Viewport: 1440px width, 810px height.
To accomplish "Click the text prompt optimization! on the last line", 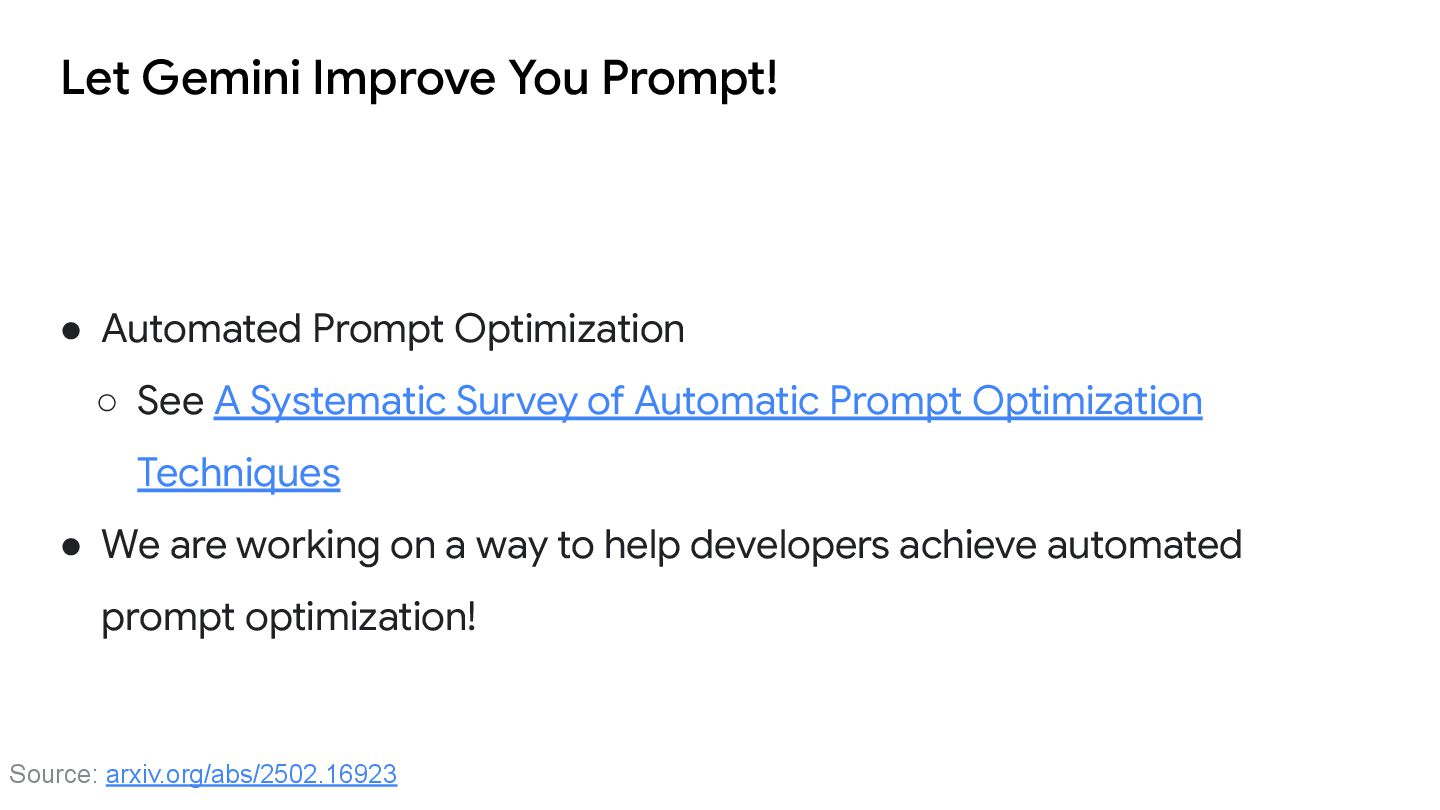I will (289, 617).
